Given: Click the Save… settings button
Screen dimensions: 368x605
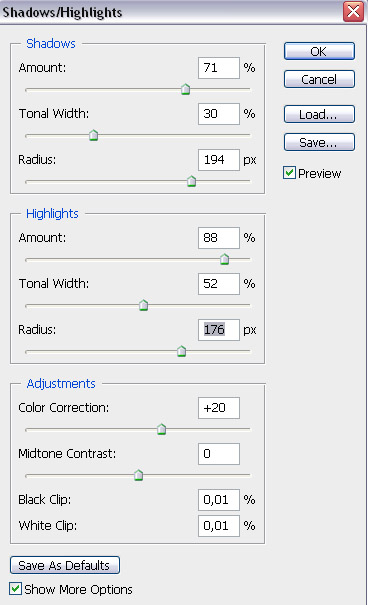Looking at the screenshot, I should coord(319,142).
